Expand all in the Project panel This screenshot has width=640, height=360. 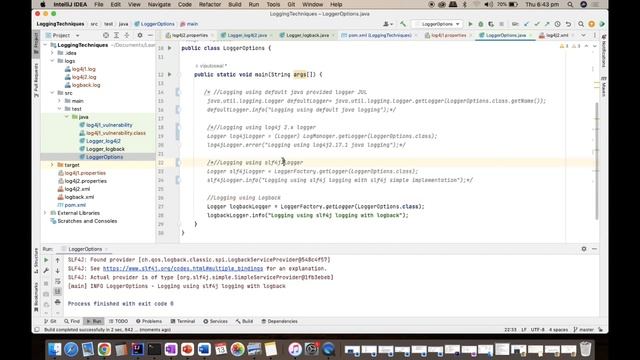pyautogui.click(x=116, y=36)
